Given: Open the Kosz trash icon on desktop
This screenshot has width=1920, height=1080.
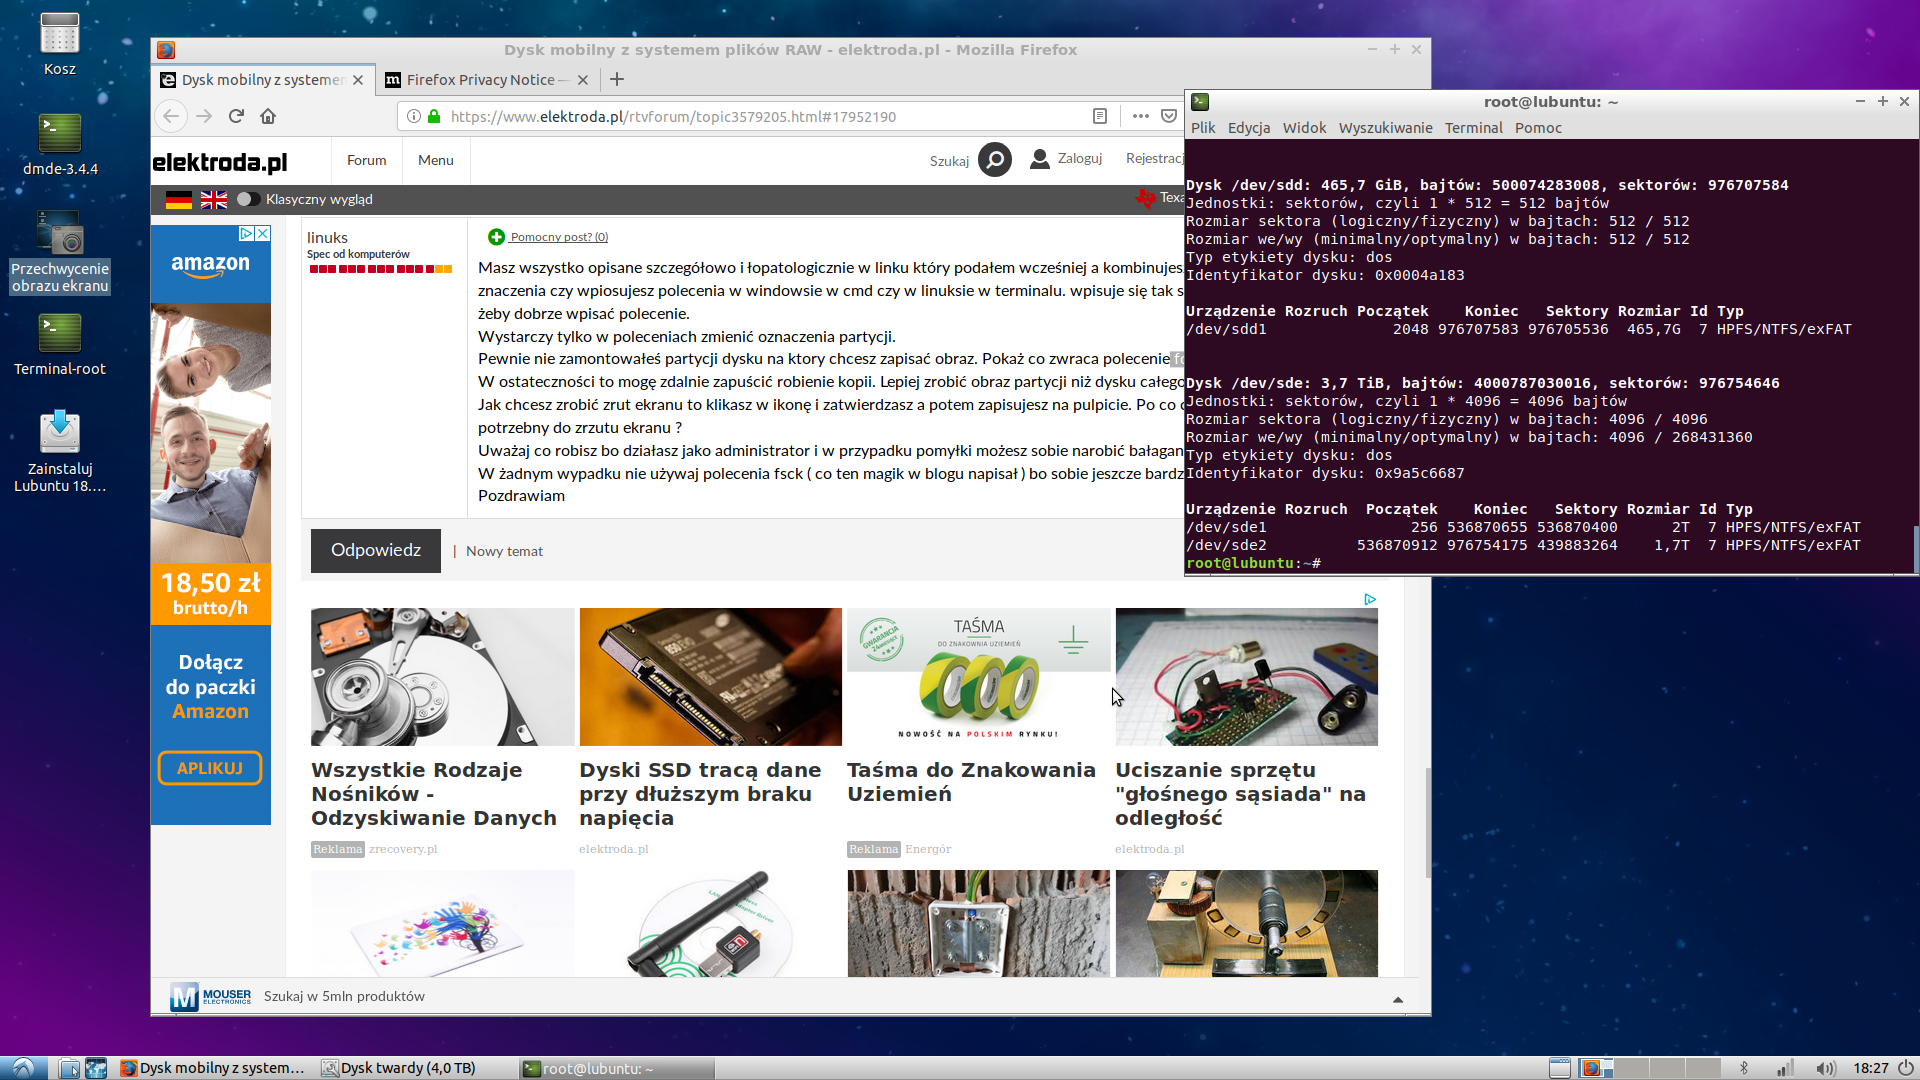Looking at the screenshot, I should (60, 44).
